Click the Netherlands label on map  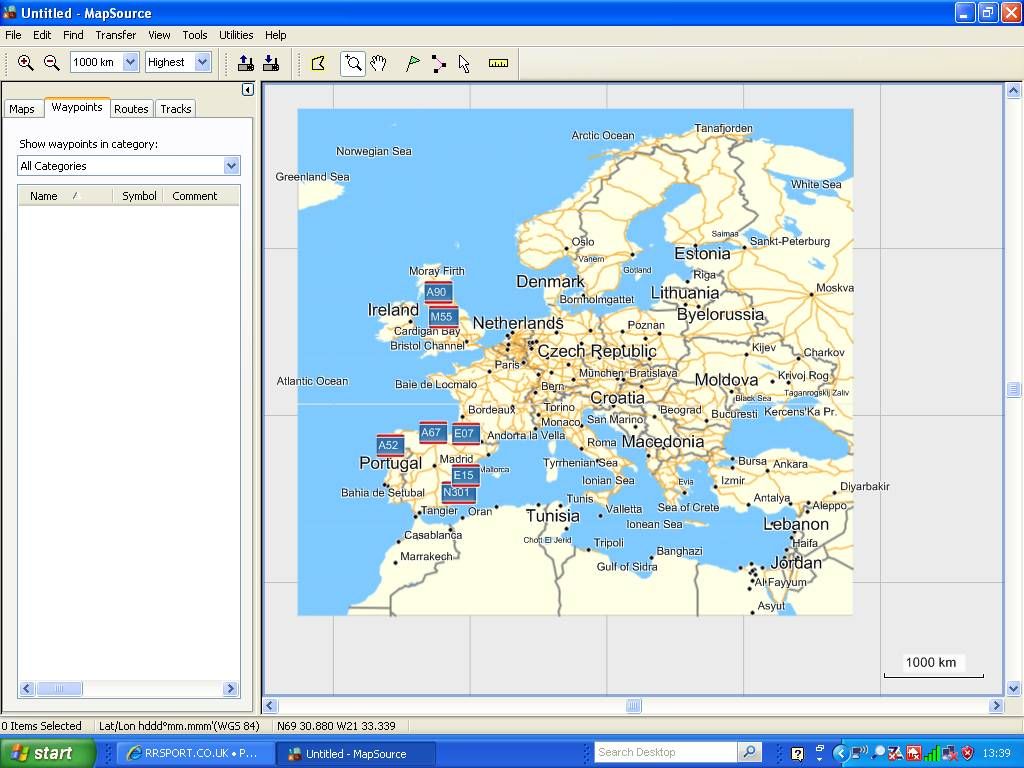[x=517, y=323]
